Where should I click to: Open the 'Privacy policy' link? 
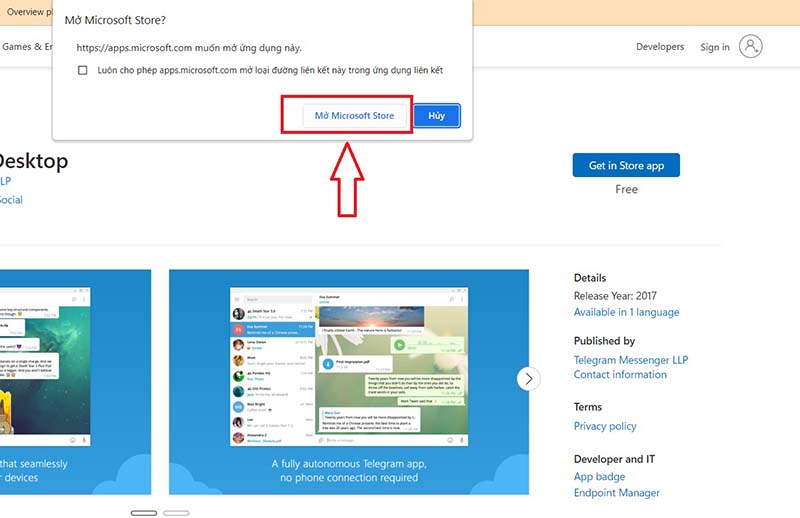click(x=605, y=426)
